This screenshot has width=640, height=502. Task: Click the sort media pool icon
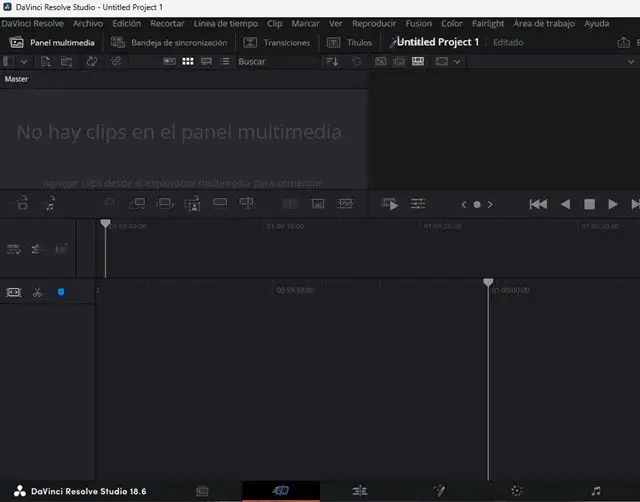tap(332, 62)
